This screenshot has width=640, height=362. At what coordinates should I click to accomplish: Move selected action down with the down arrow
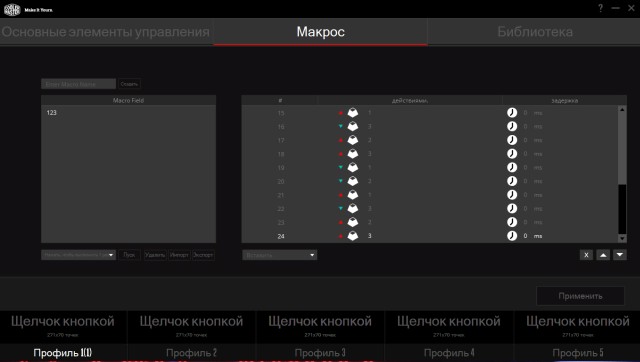pyautogui.click(x=620, y=255)
